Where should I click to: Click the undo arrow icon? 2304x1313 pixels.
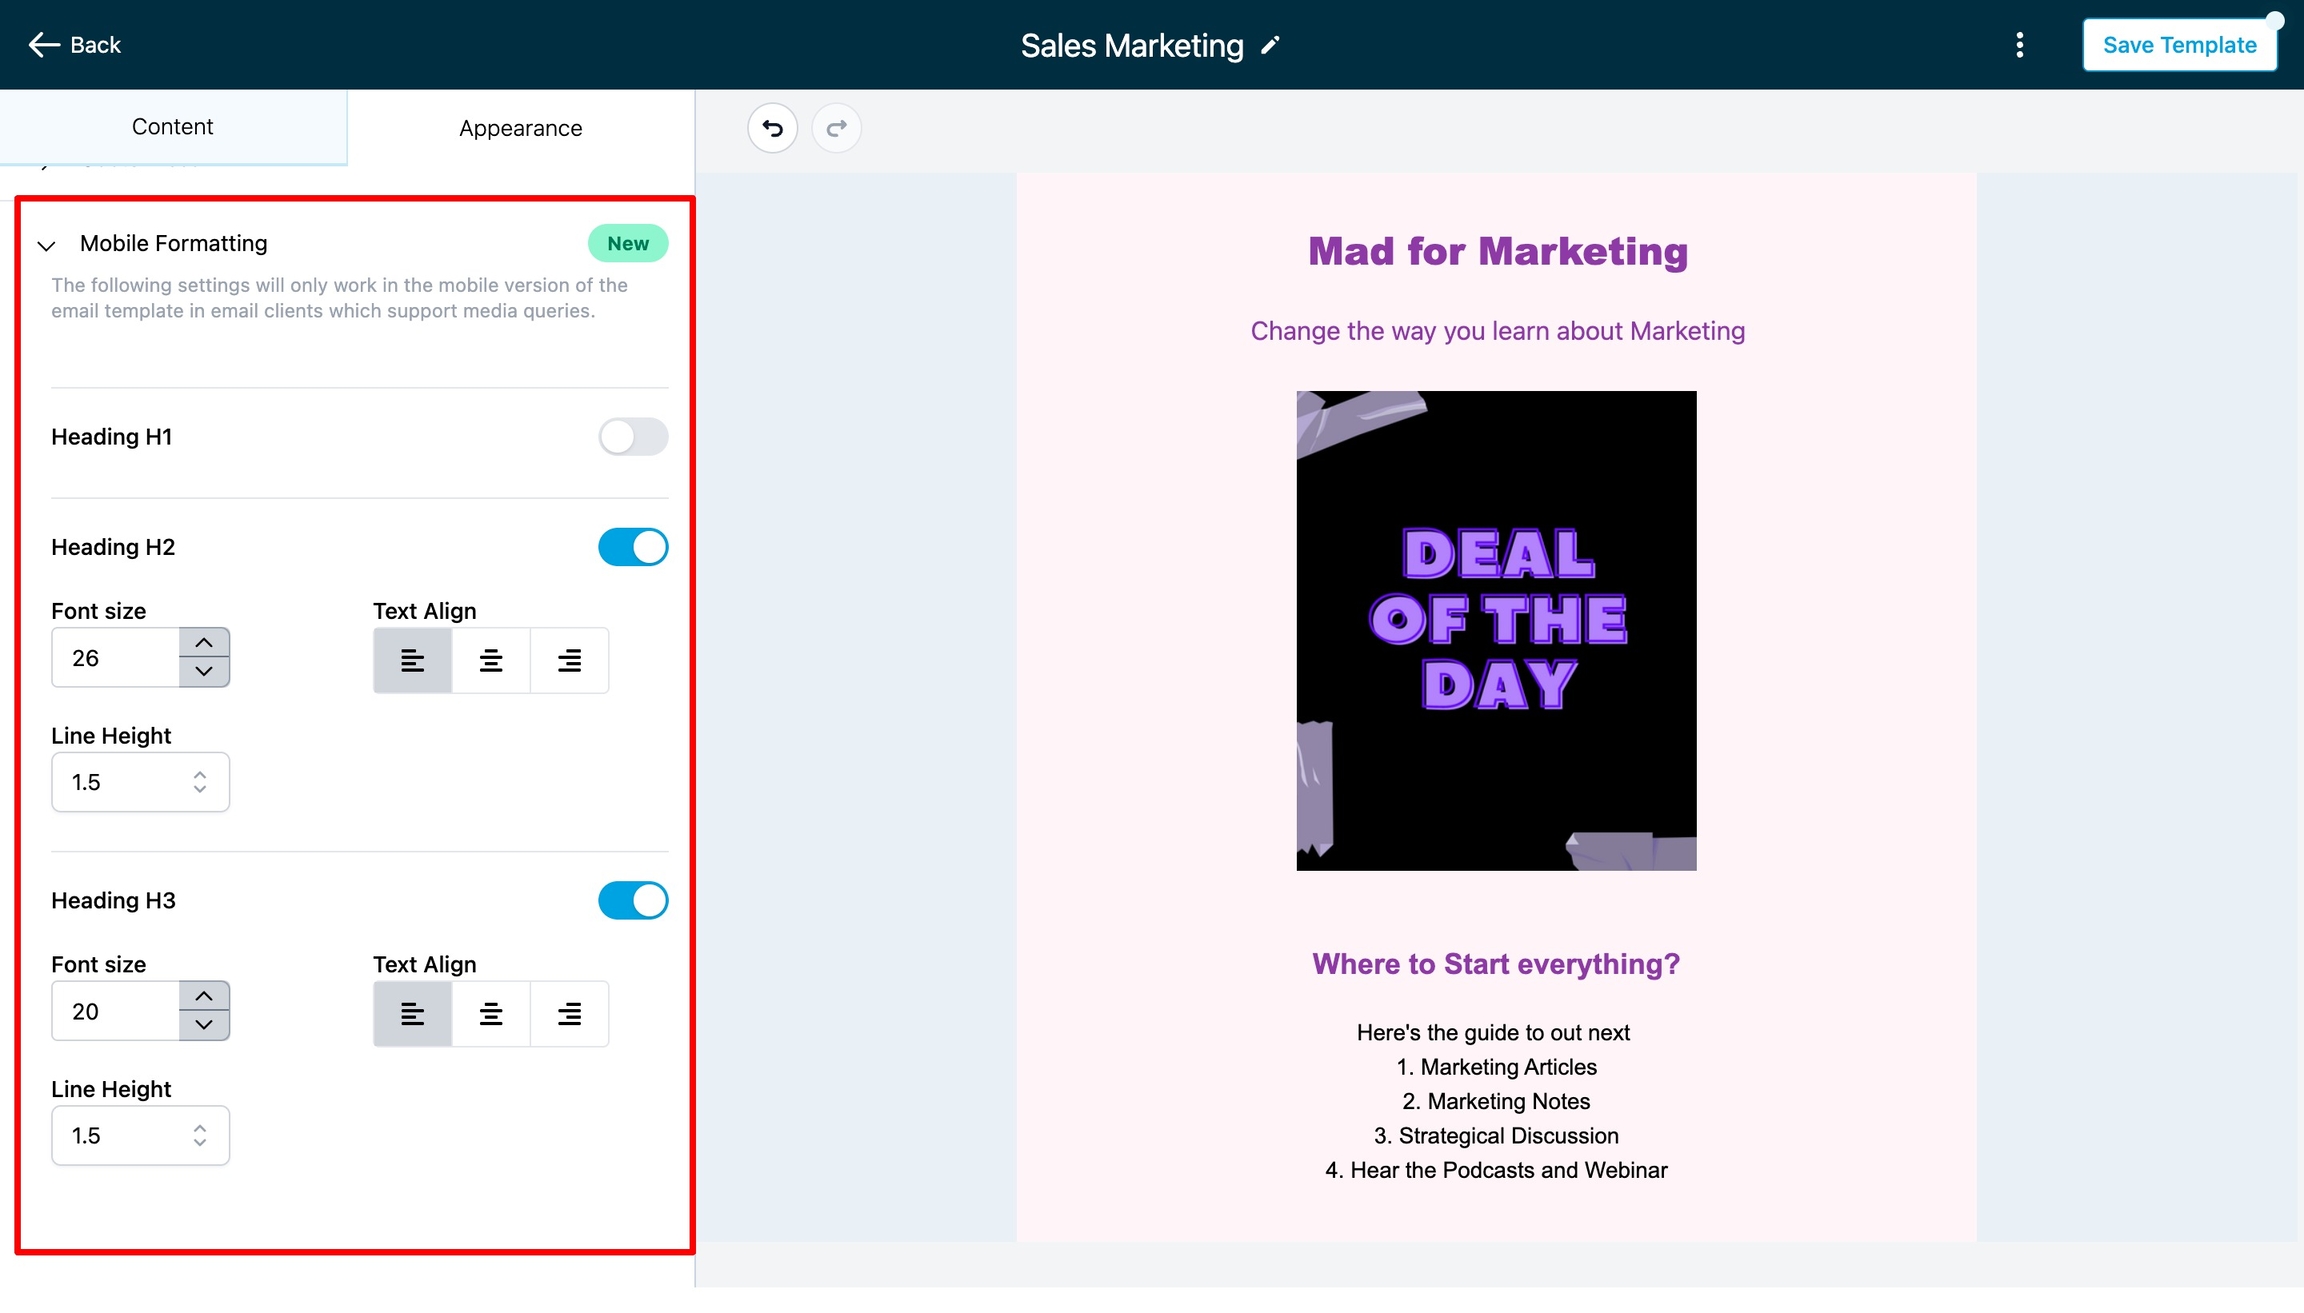click(772, 128)
